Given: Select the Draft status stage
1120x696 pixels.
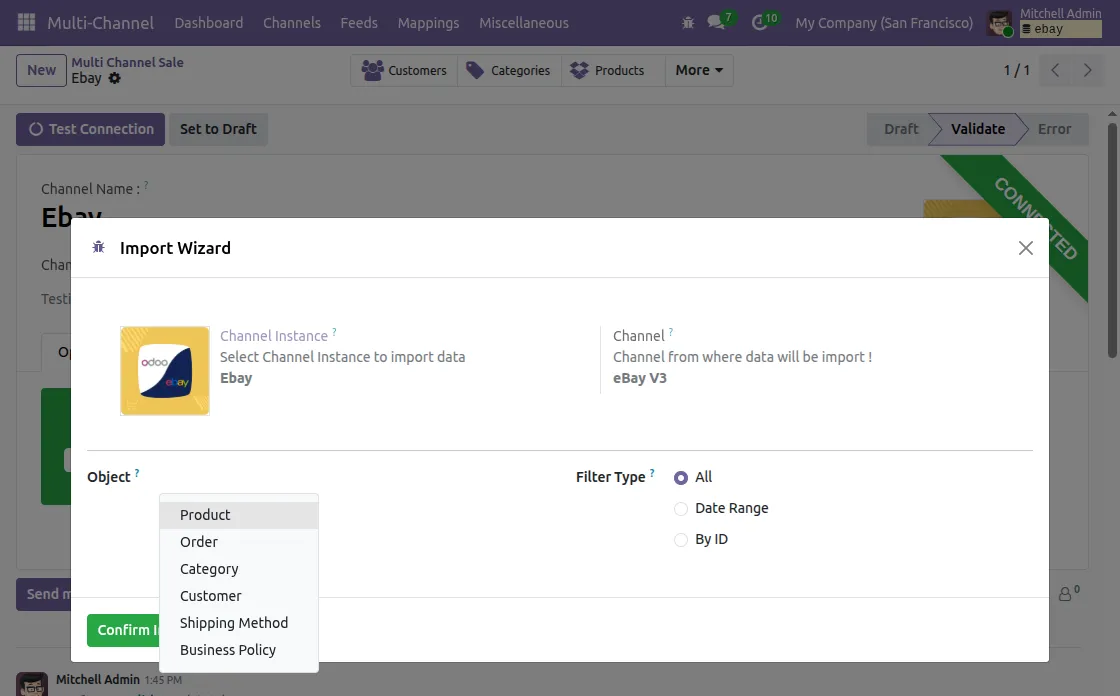Looking at the screenshot, I should 901,129.
